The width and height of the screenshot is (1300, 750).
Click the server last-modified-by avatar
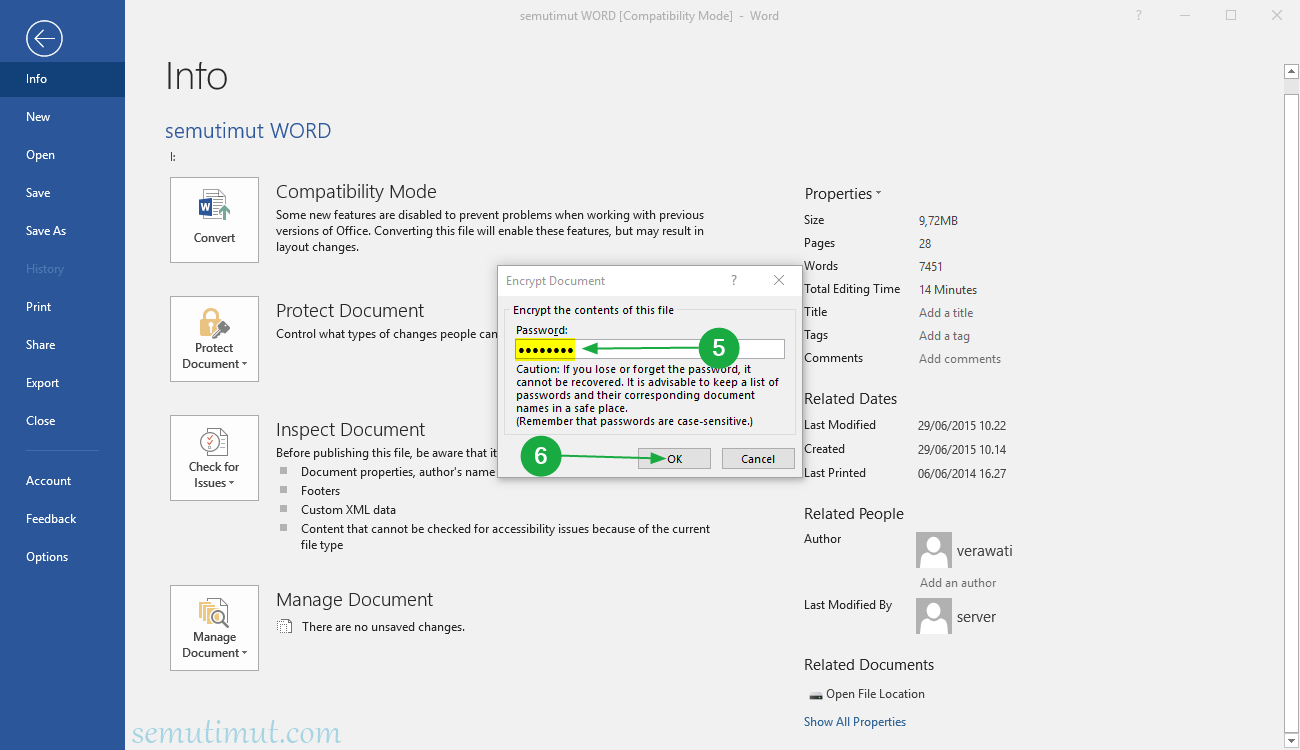click(x=934, y=616)
